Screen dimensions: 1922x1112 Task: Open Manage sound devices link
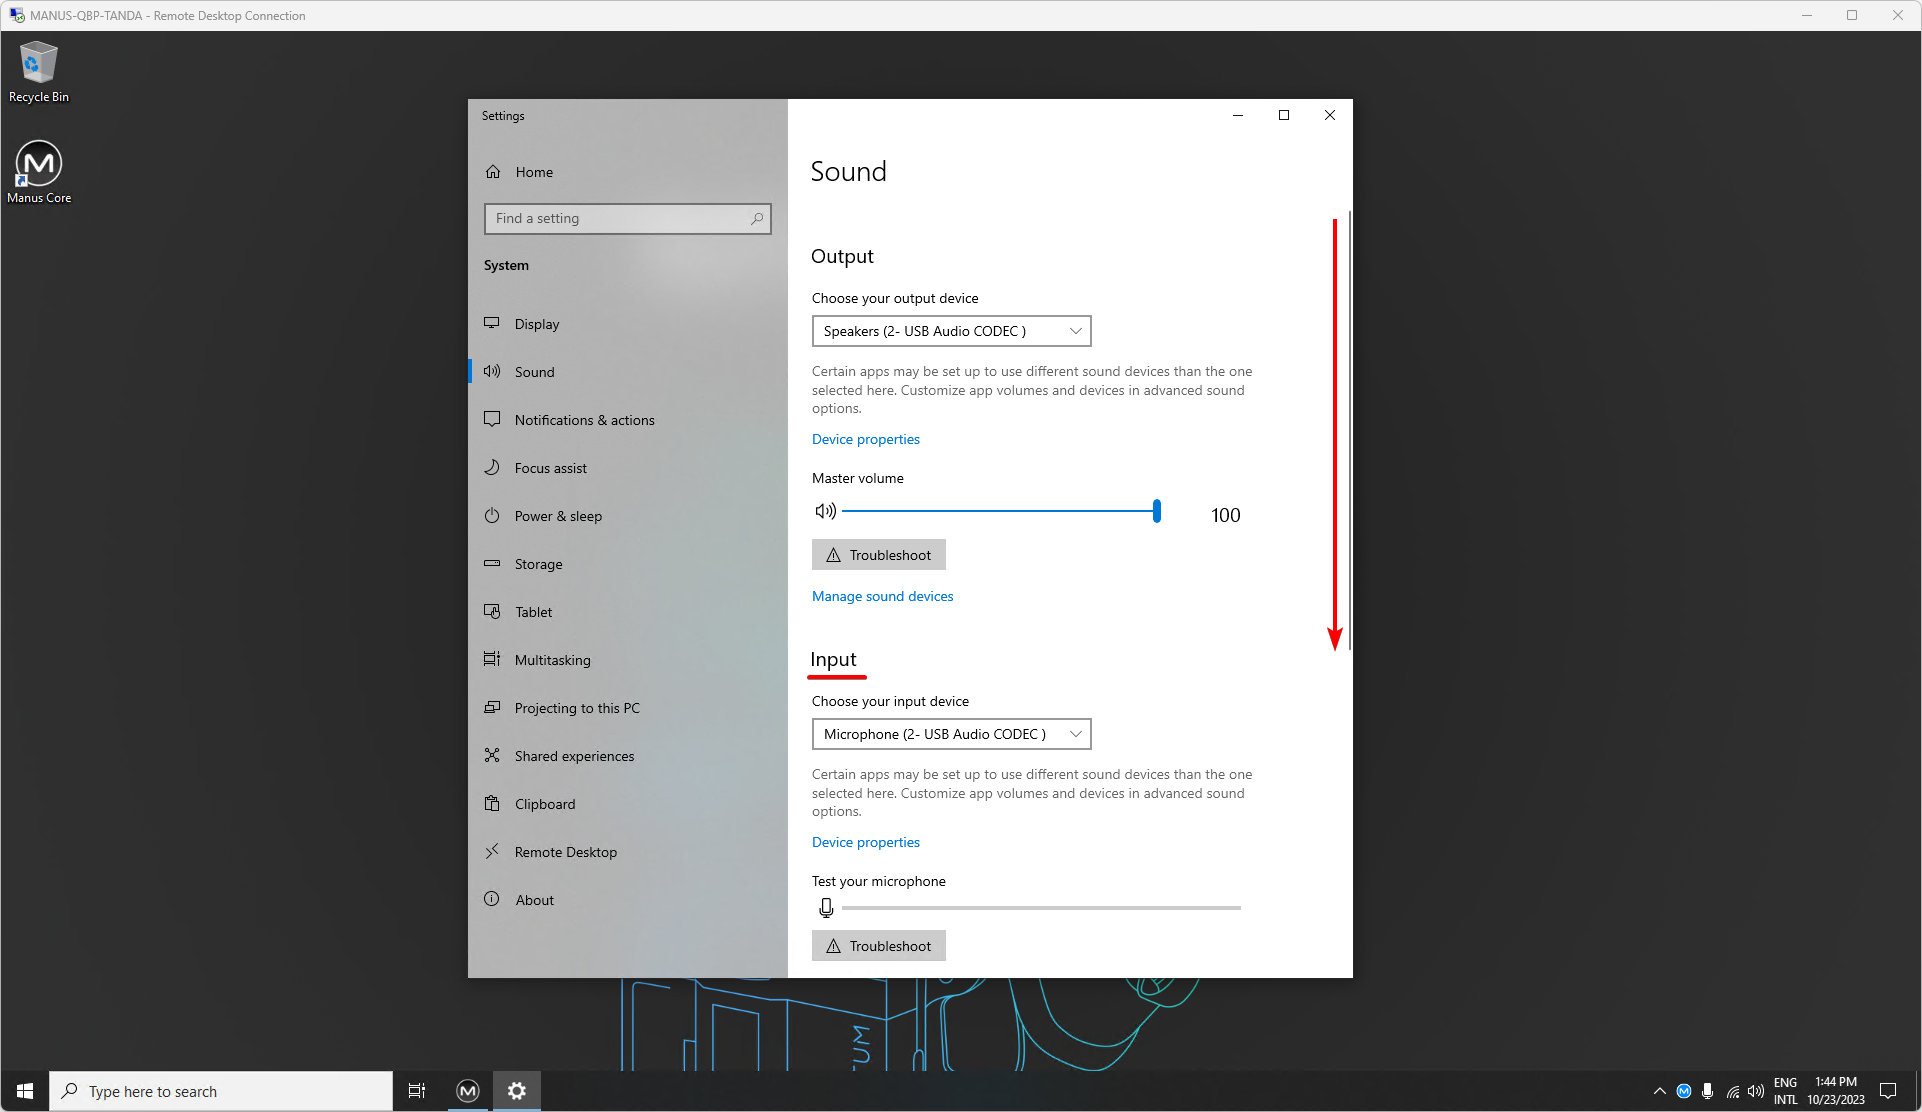(x=882, y=596)
